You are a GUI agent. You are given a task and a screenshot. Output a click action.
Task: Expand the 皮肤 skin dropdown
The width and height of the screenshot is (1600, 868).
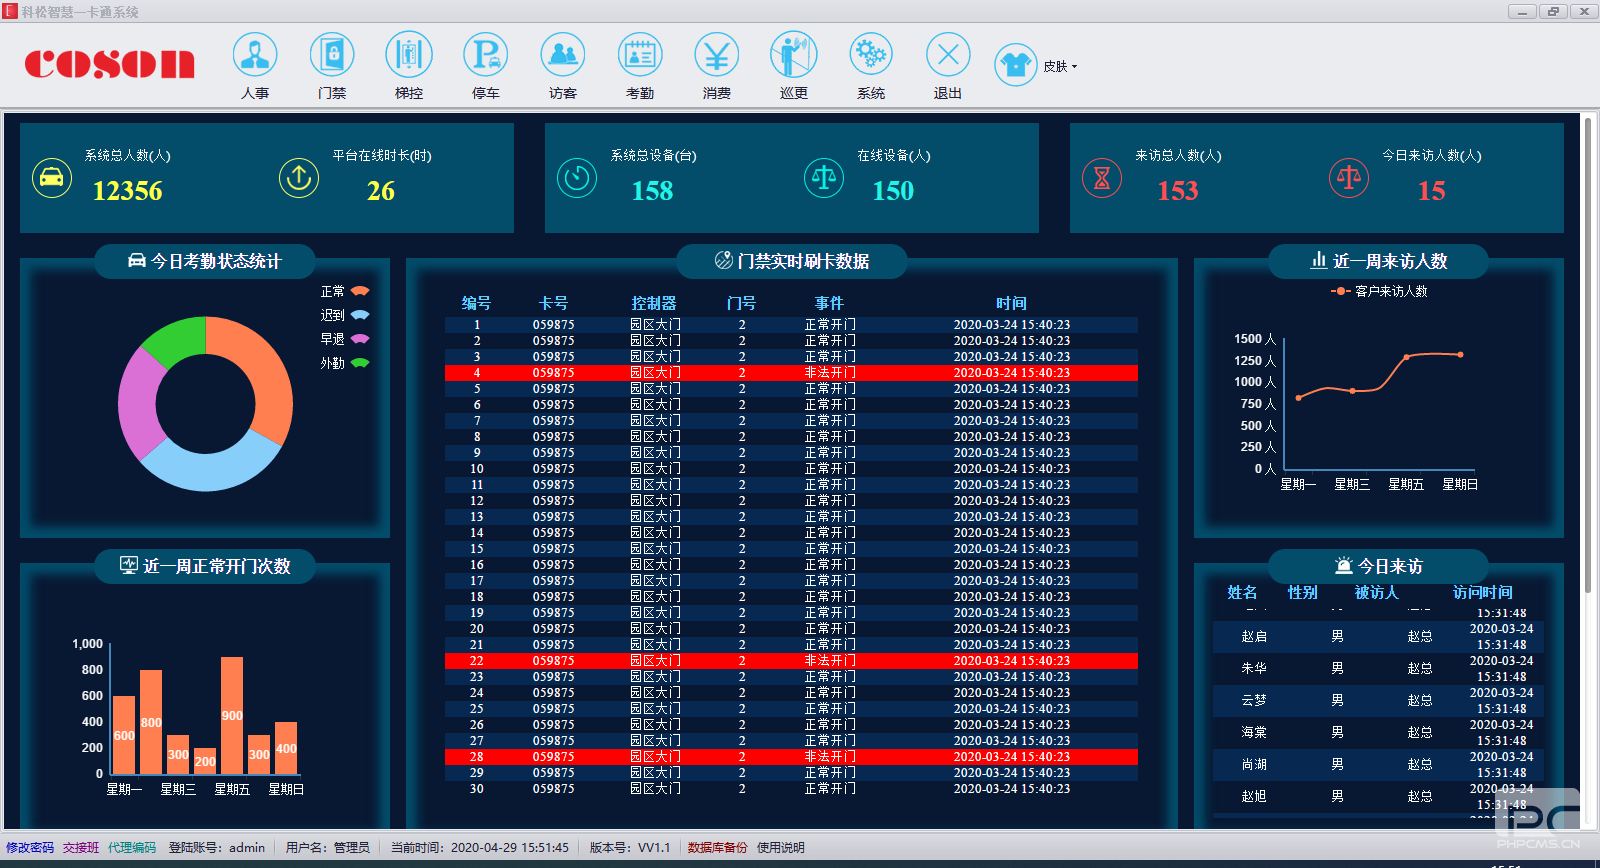[x=1060, y=67]
